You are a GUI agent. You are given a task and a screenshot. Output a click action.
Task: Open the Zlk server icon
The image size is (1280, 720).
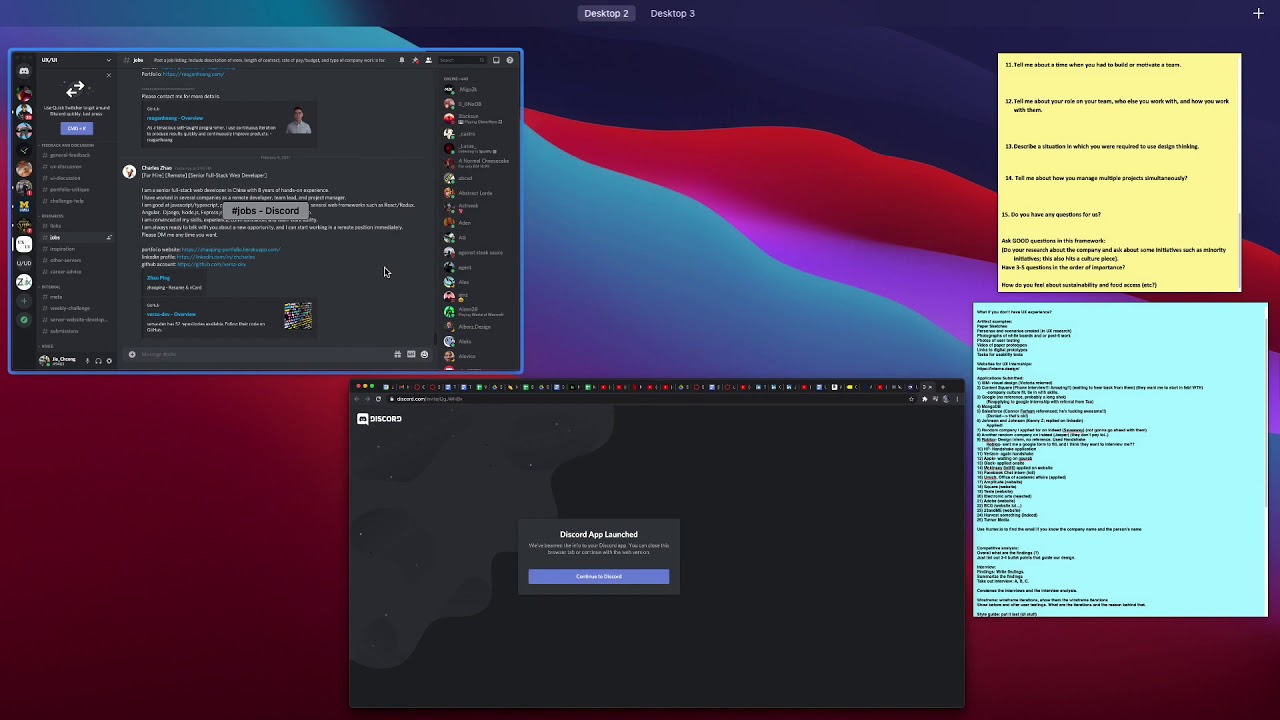(x=24, y=282)
